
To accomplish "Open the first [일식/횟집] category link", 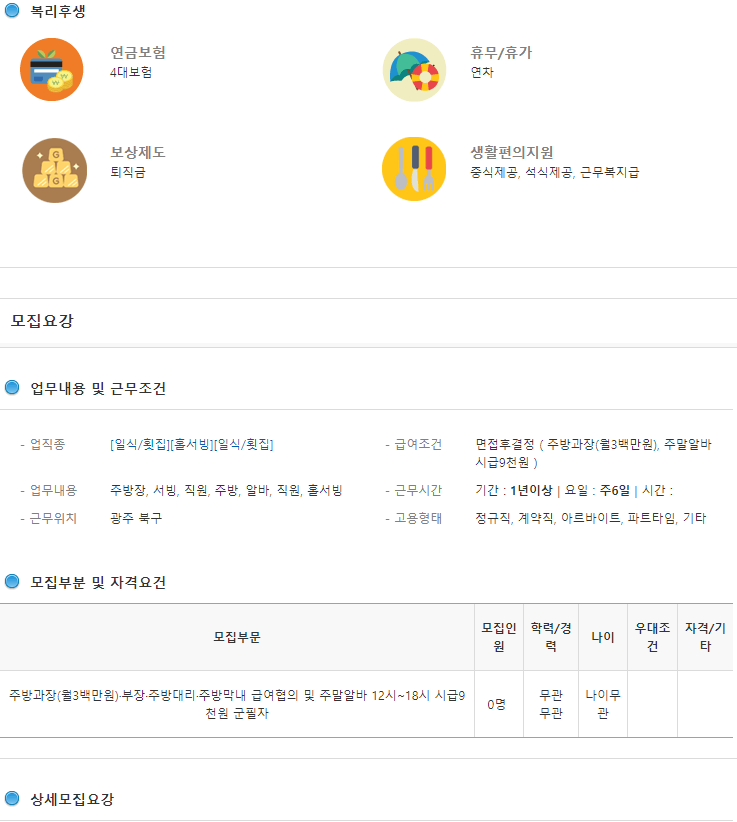I will click(x=140, y=445).
